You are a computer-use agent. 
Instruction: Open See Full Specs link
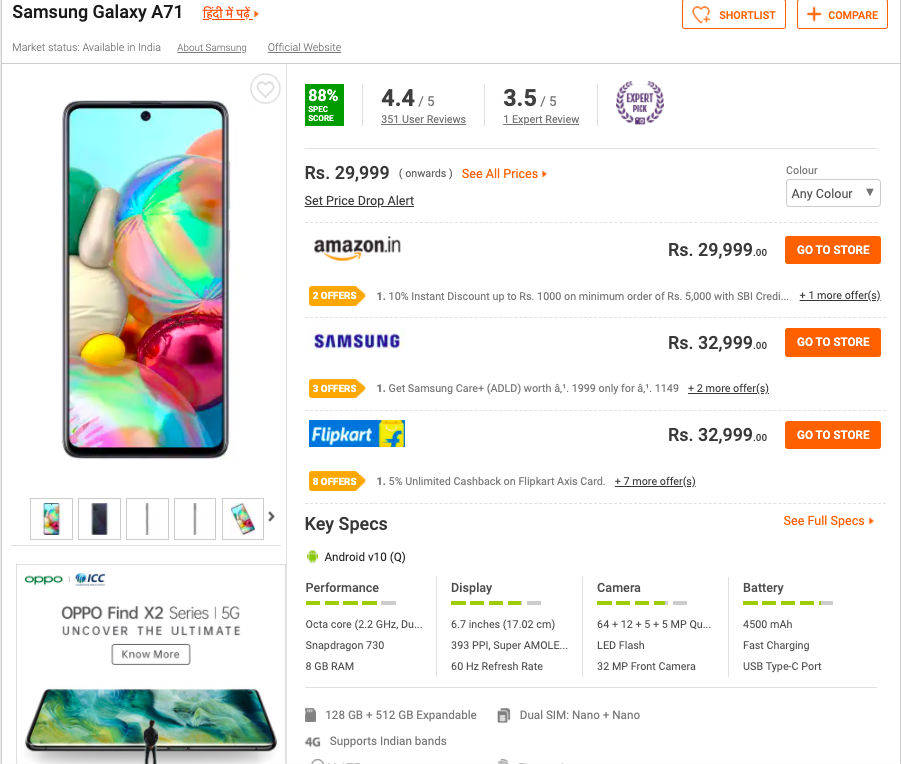[x=828, y=521]
